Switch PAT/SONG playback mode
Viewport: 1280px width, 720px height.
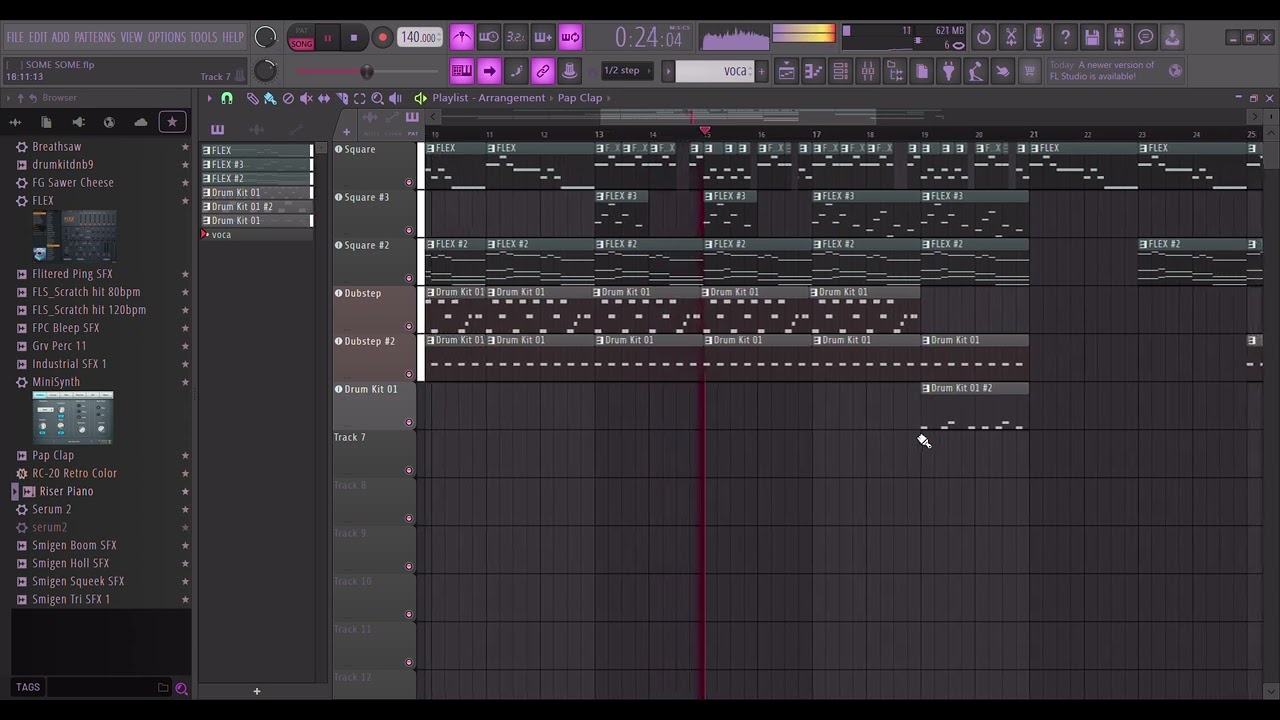click(x=301, y=39)
